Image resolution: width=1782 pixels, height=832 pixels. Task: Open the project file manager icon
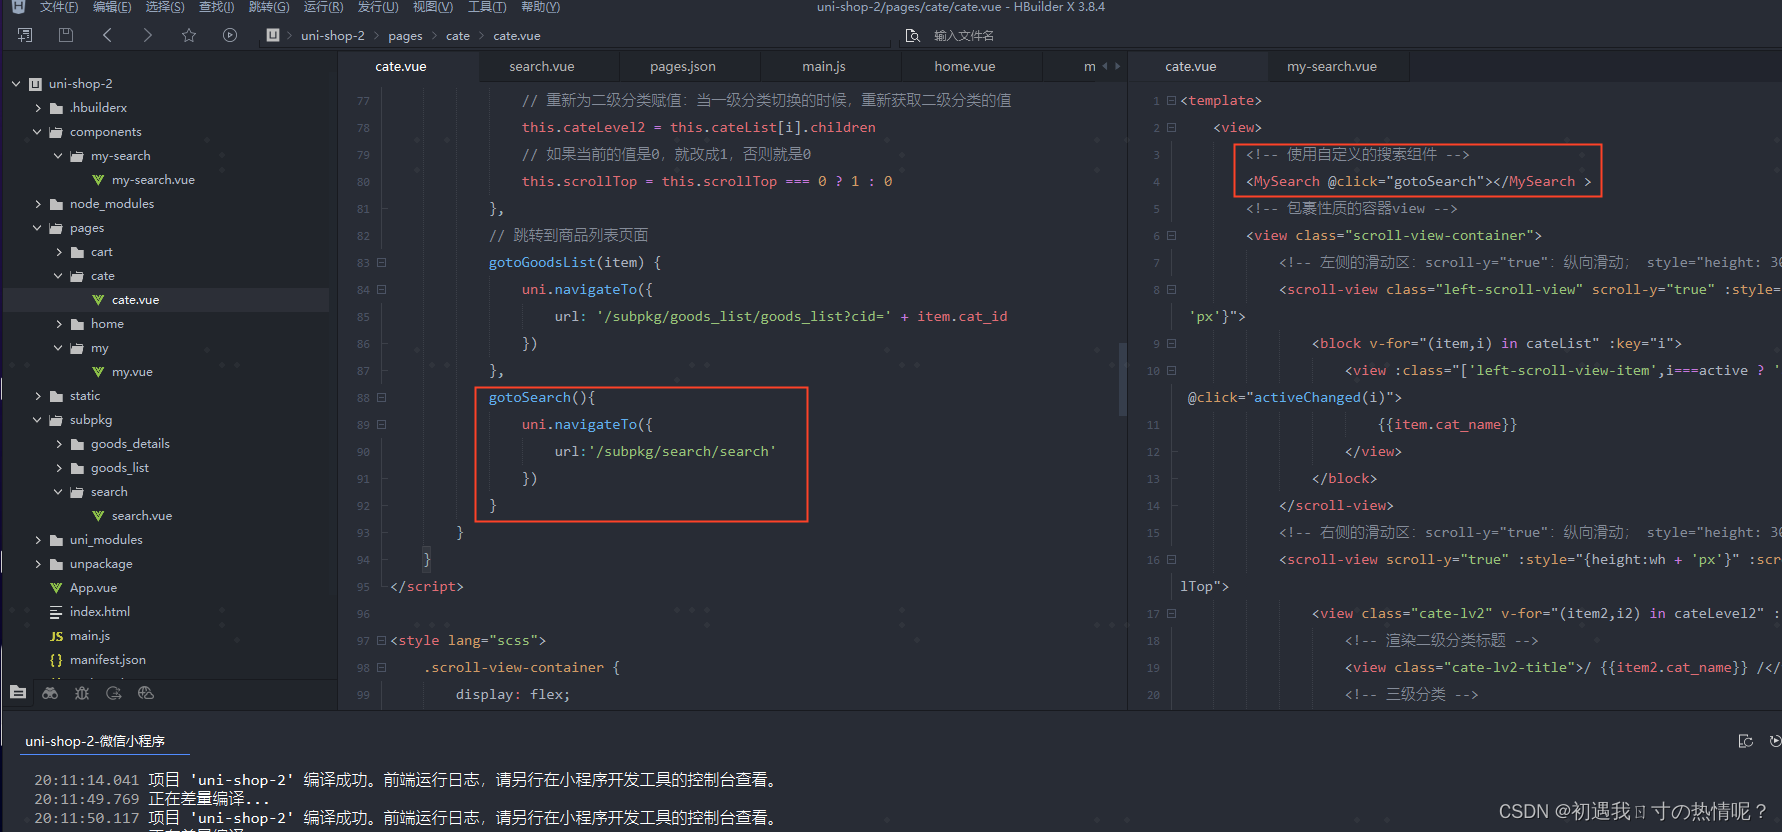point(18,692)
